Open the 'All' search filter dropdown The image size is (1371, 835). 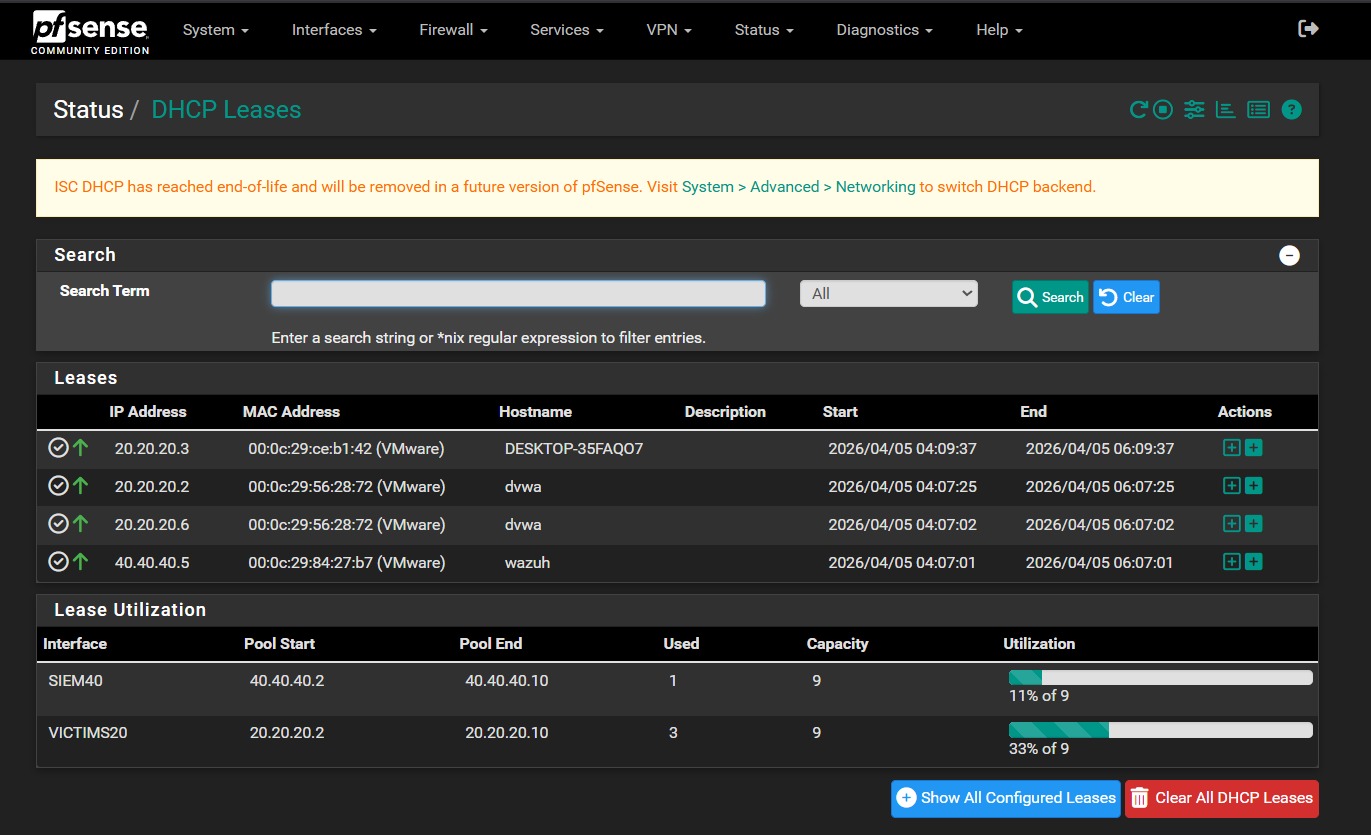pyautogui.click(x=888, y=293)
